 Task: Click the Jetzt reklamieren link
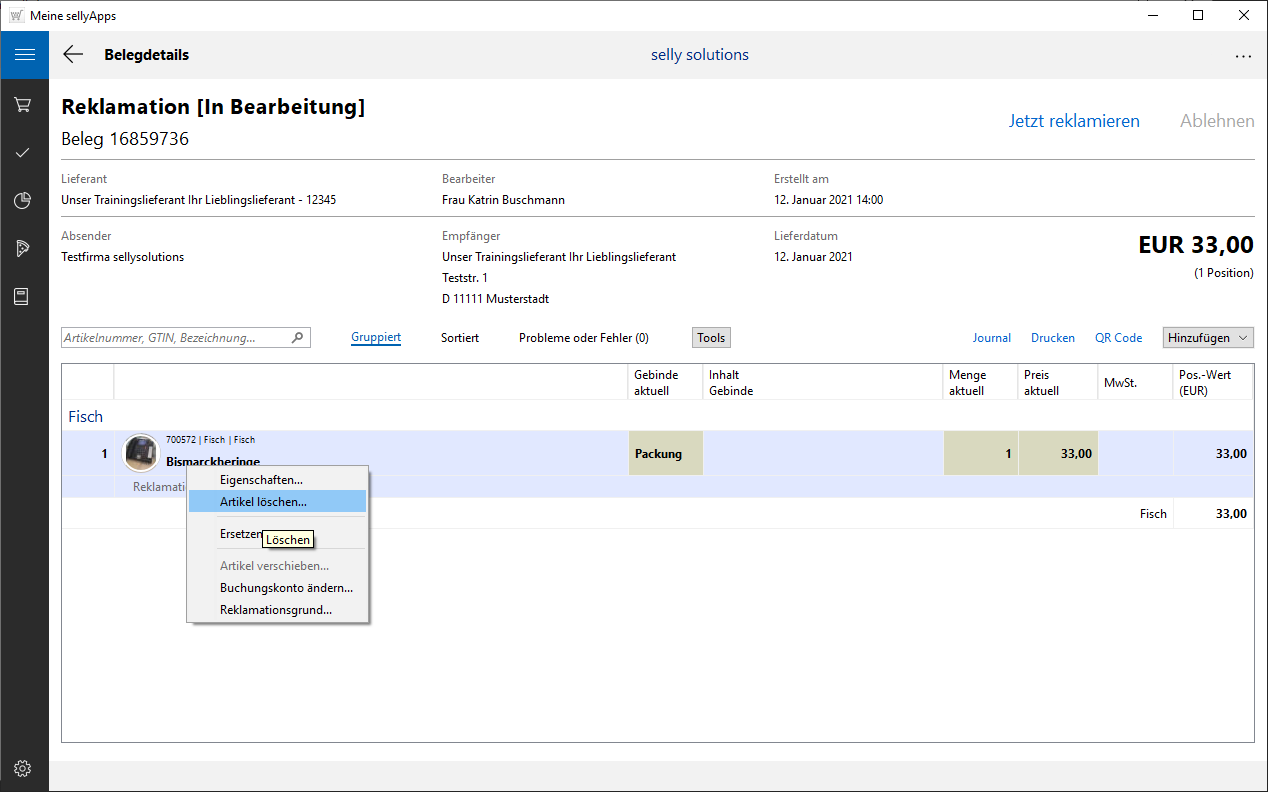tap(1073, 121)
